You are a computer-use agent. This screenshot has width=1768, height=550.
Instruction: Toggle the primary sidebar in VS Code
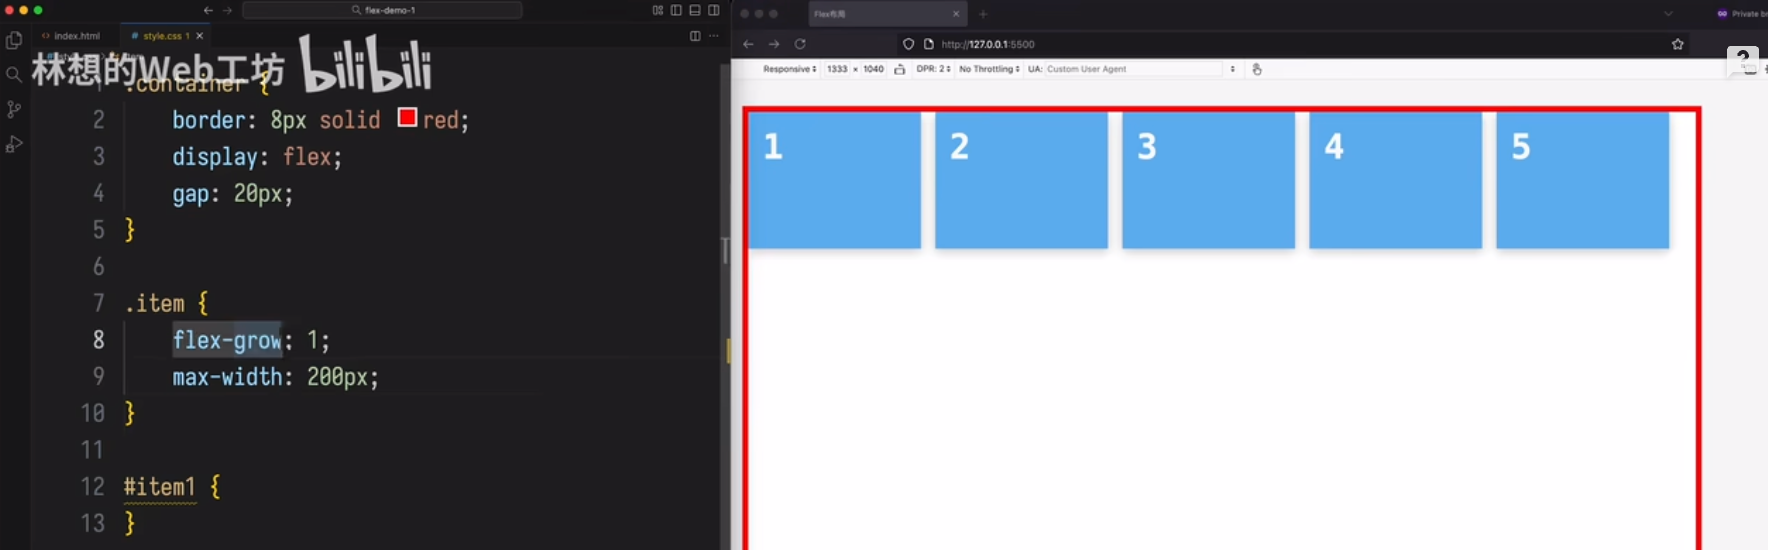pyautogui.click(x=676, y=10)
